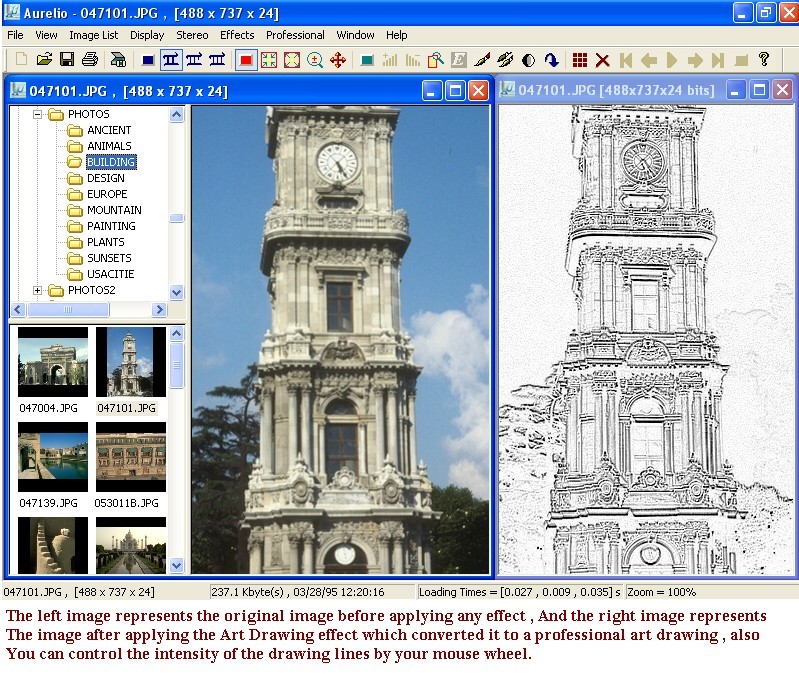This screenshot has height=676, width=799.
Task: Select the USACITIE folder
Action: (111, 274)
